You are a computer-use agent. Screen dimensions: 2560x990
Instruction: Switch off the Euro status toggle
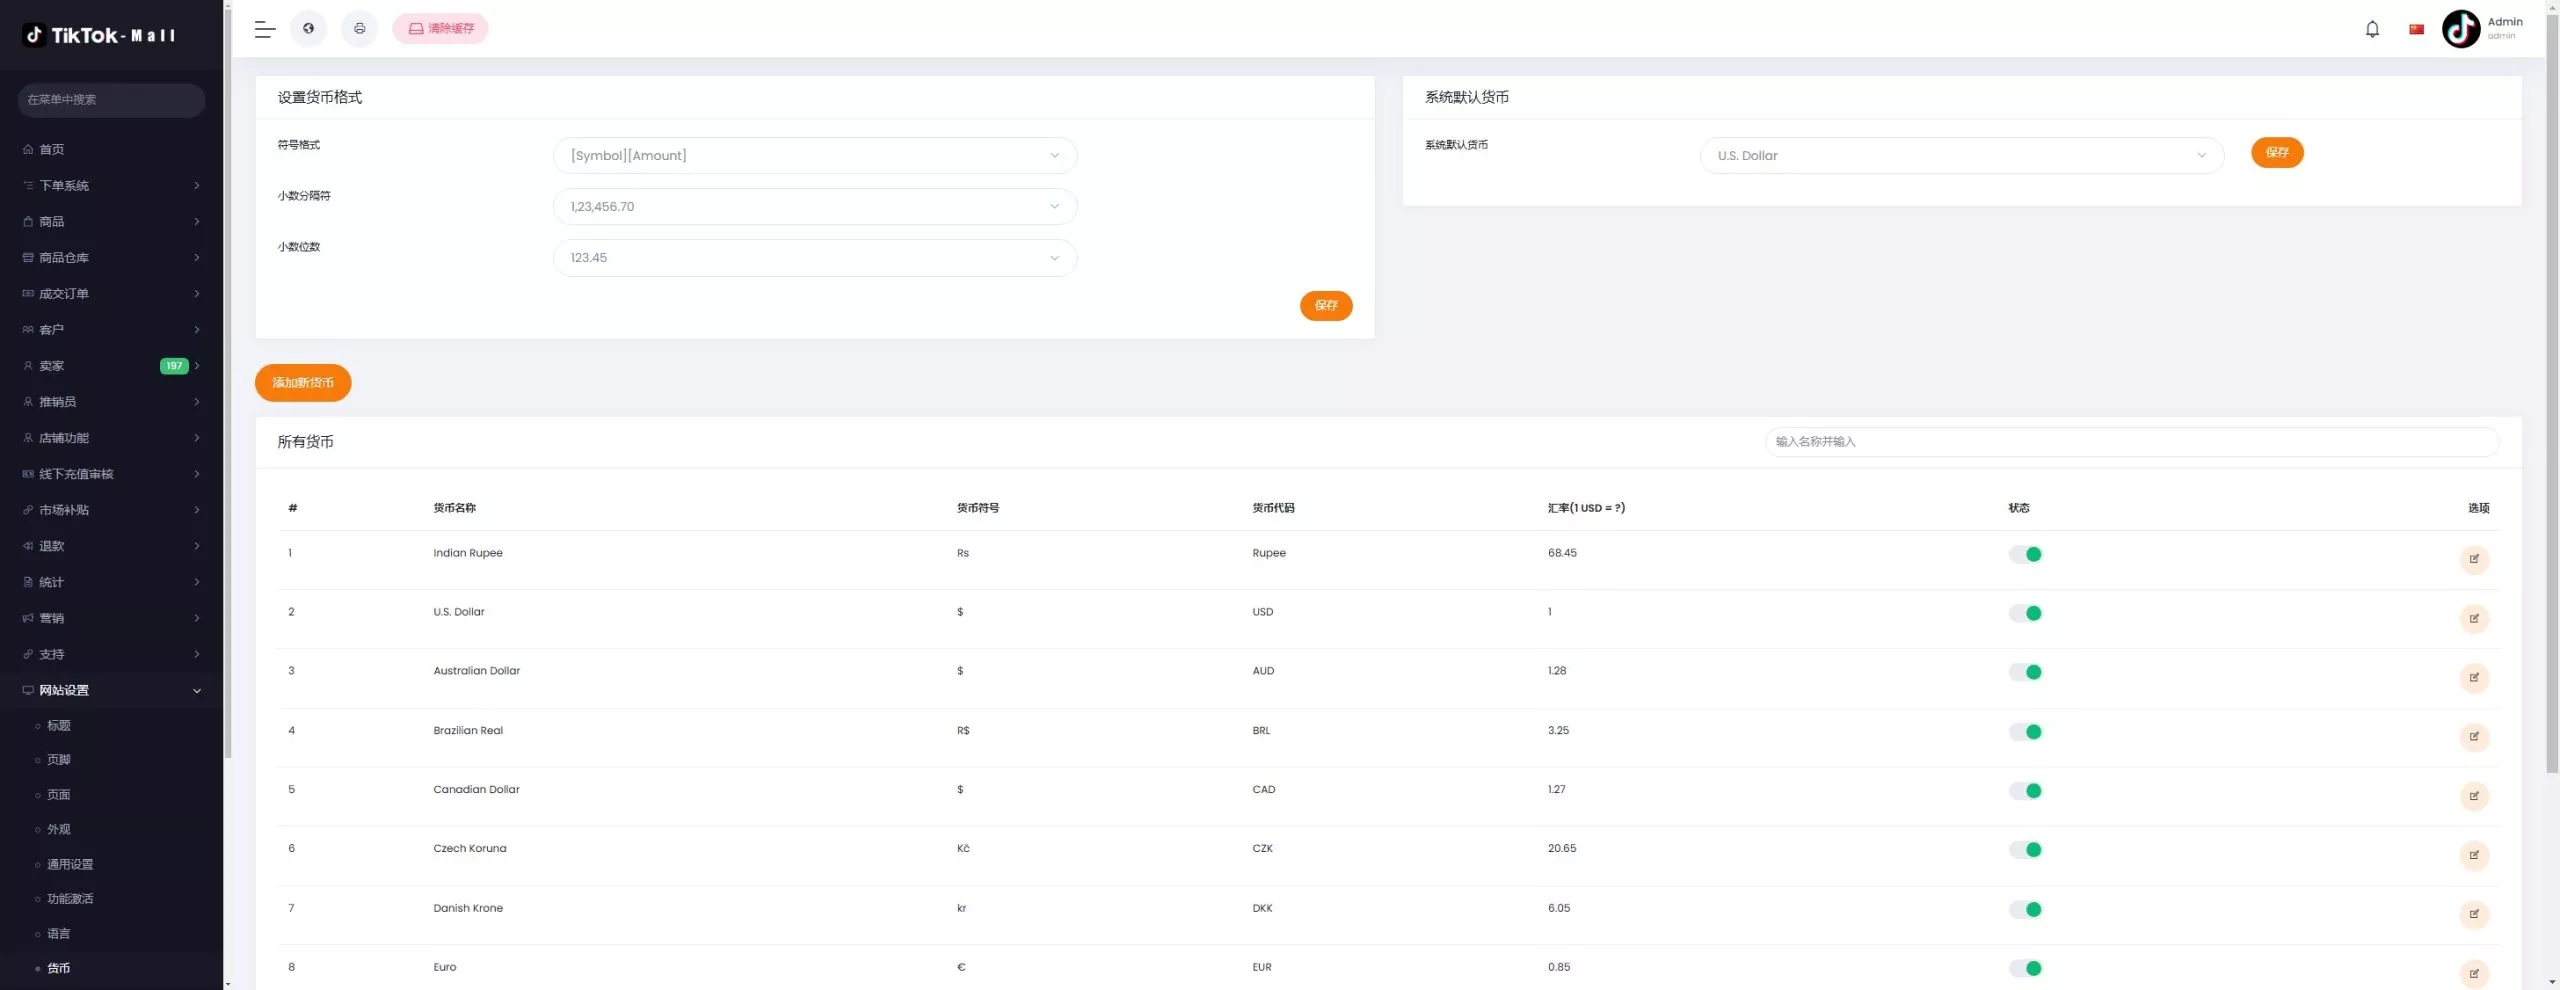point(2025,968)
